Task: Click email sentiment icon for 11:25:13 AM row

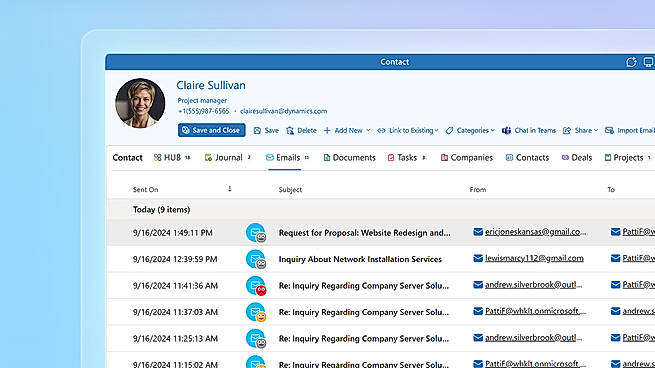Action: (256, 339)
